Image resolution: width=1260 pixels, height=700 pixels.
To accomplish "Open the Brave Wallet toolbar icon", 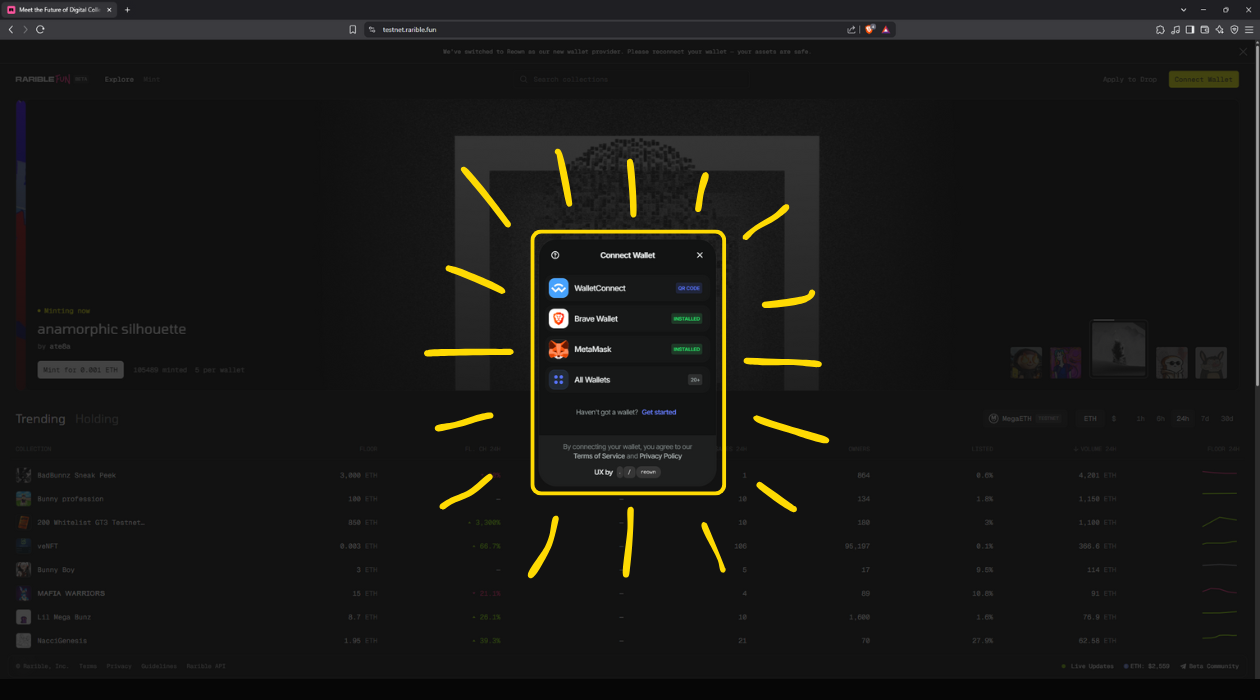I will 1205,29.
